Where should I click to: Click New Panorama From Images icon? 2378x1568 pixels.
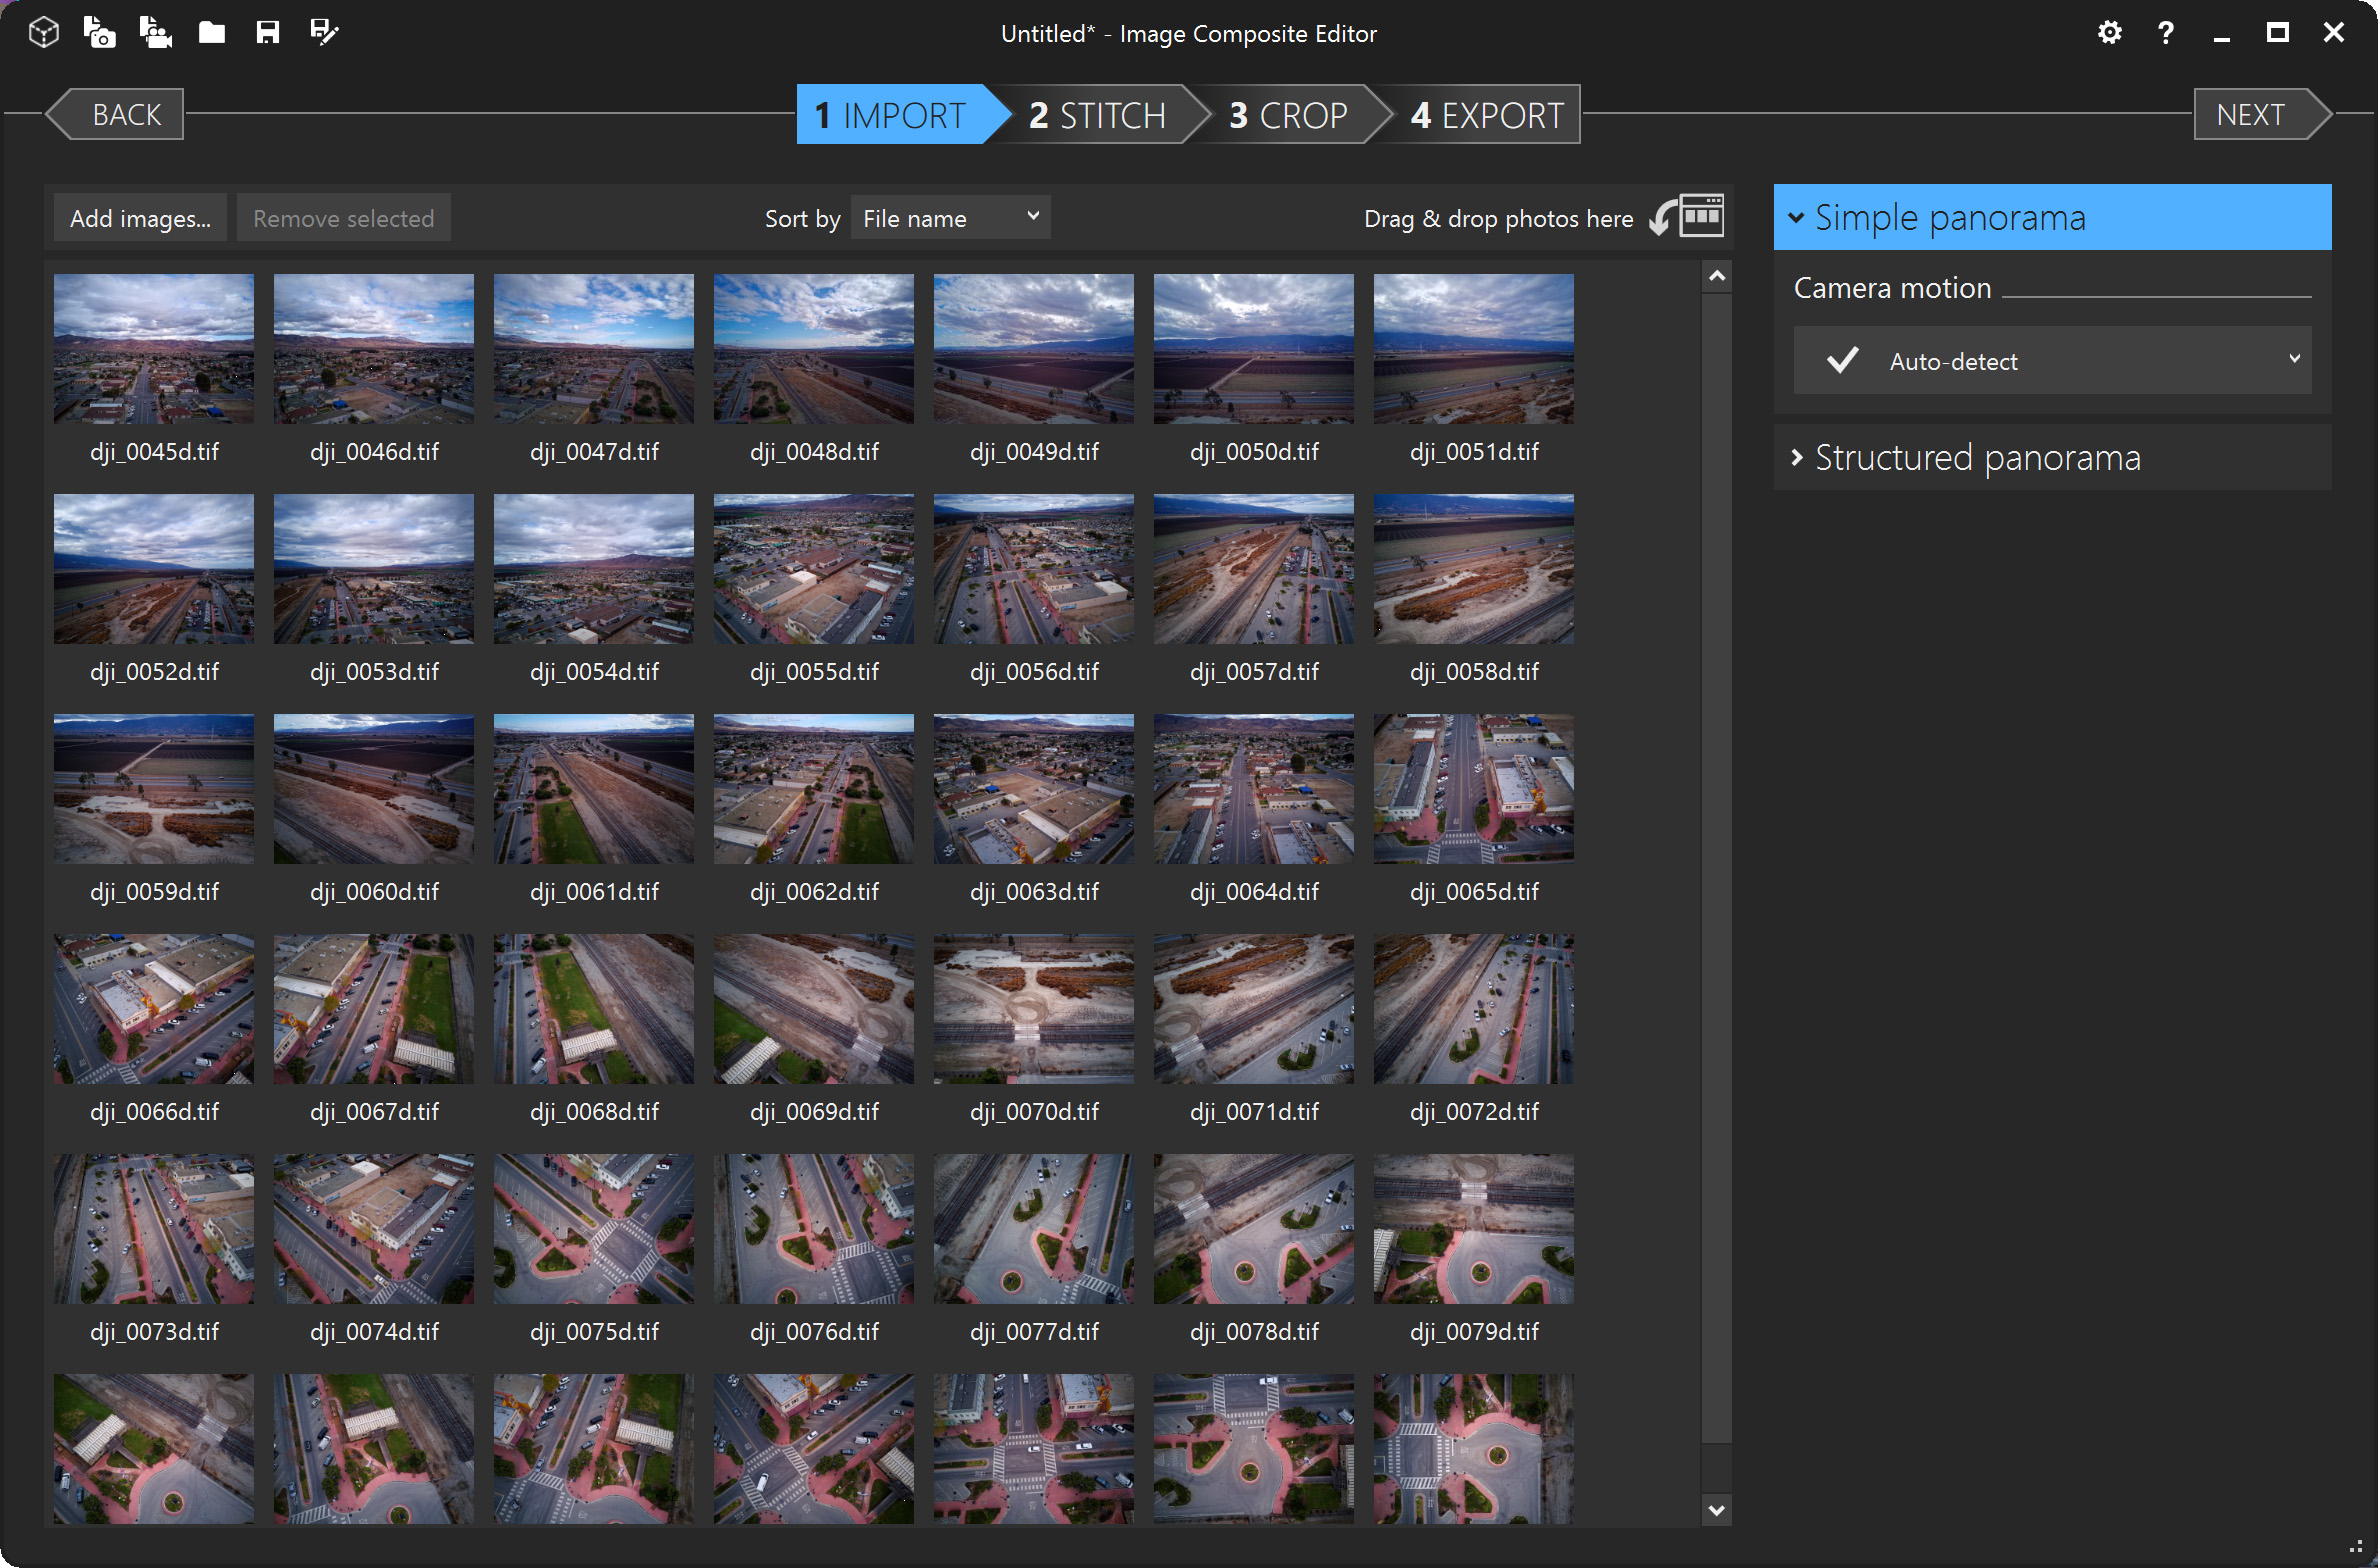[x=99, y=32]
